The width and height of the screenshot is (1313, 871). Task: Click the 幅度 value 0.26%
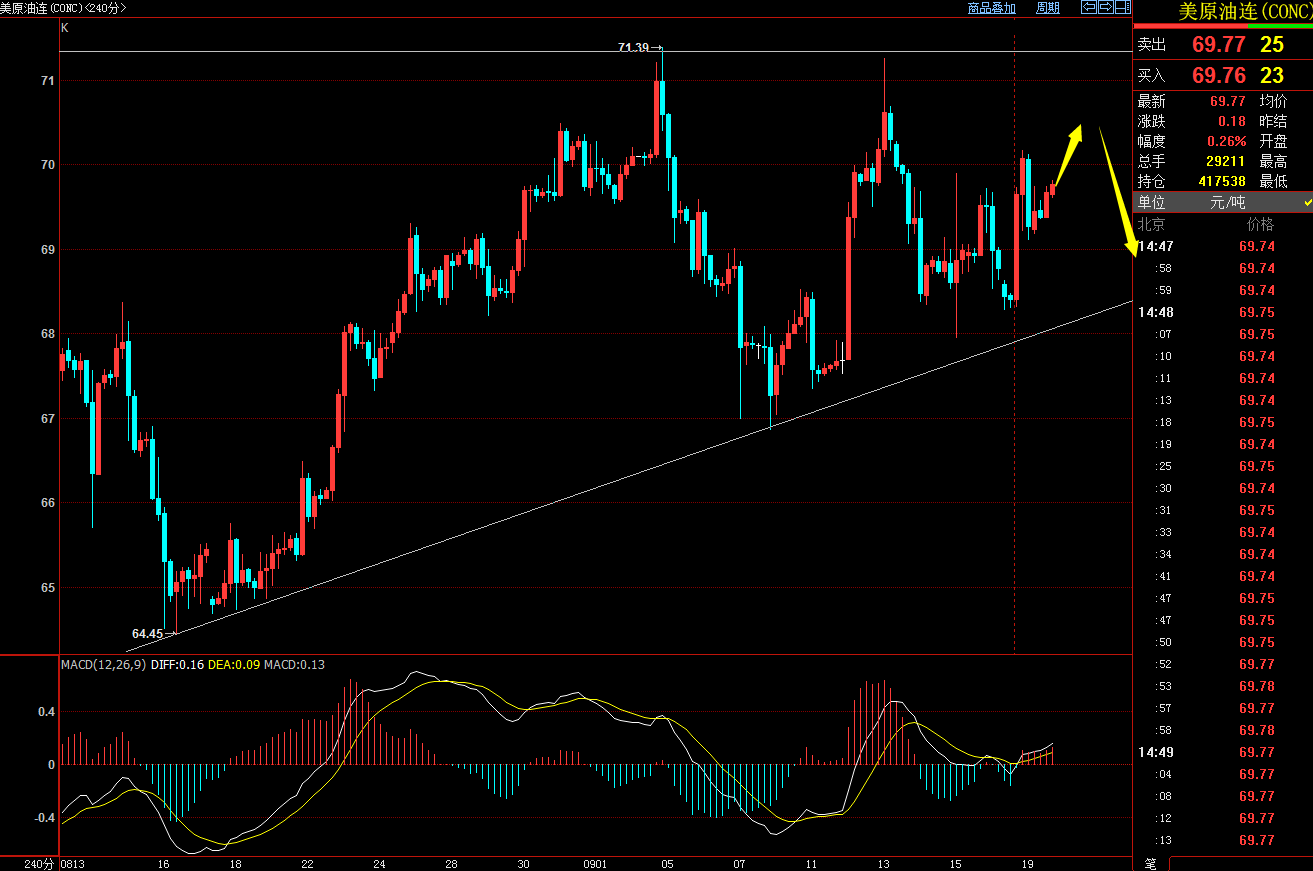(x=1227, y=141)
